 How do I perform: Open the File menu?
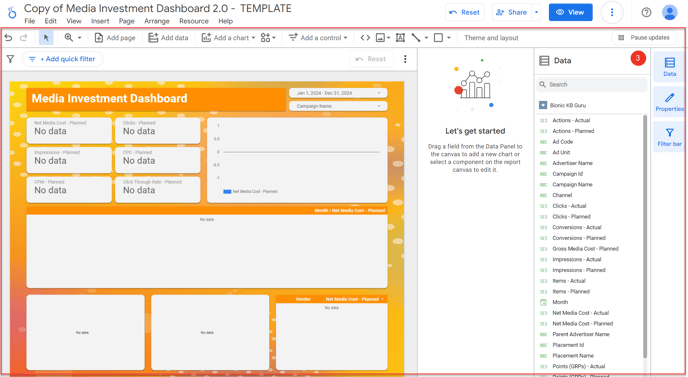(x=30, y=21)
